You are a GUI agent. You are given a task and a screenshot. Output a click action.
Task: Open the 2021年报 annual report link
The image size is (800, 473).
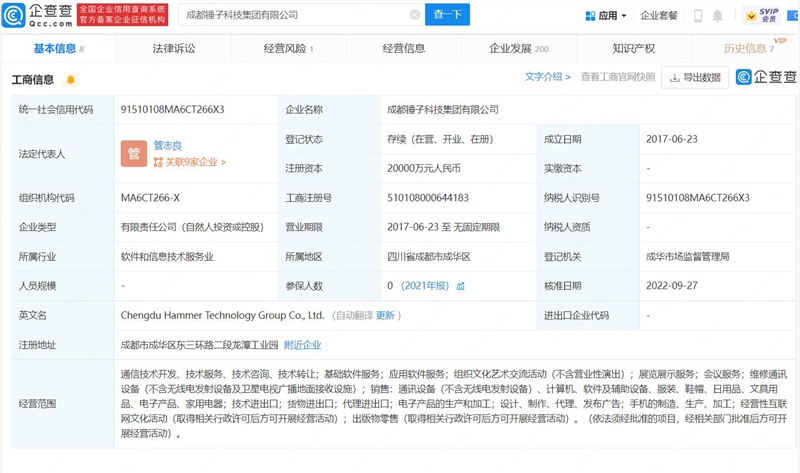coord(424,286)
